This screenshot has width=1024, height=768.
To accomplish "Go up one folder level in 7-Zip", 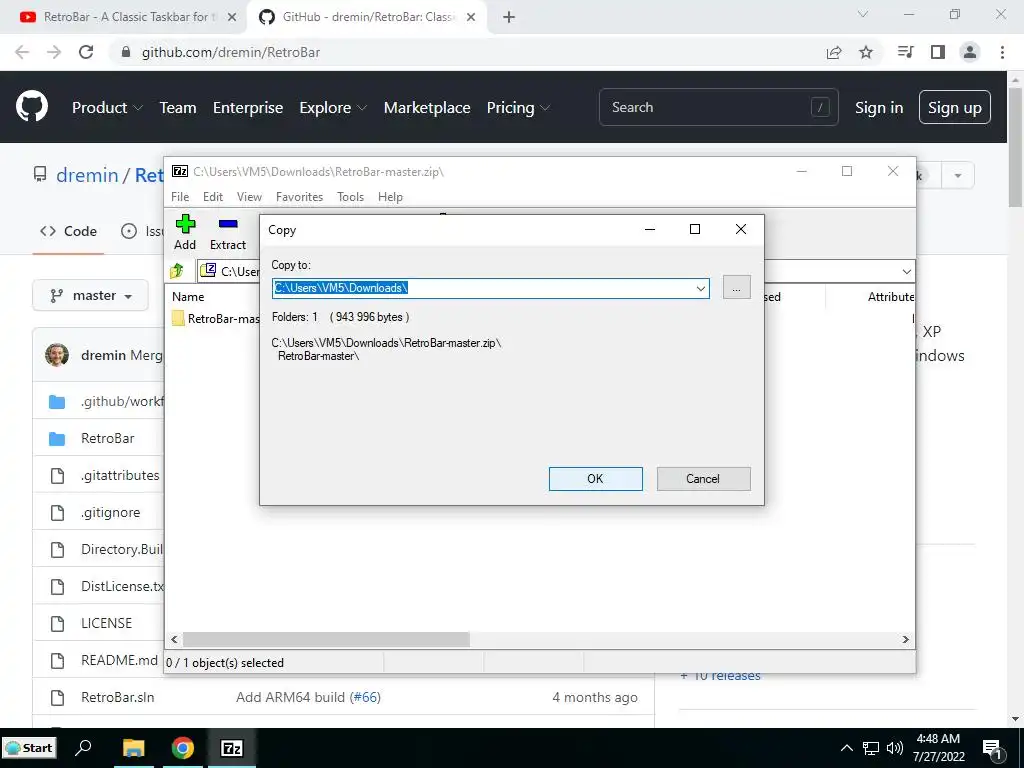I will (177, 270).
